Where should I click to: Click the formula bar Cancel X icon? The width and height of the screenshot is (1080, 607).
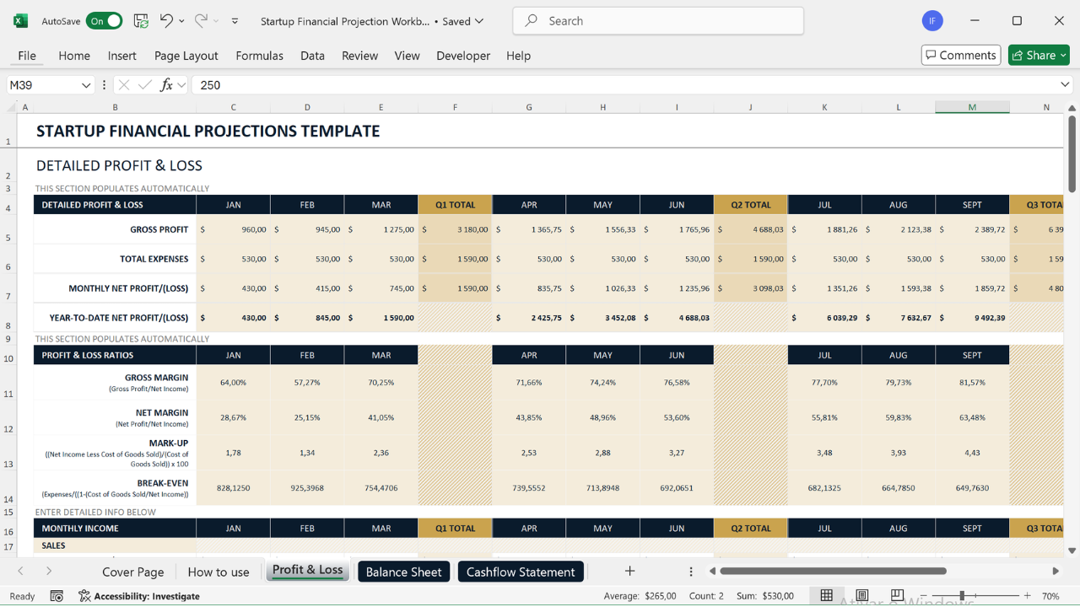click(124, 85)
